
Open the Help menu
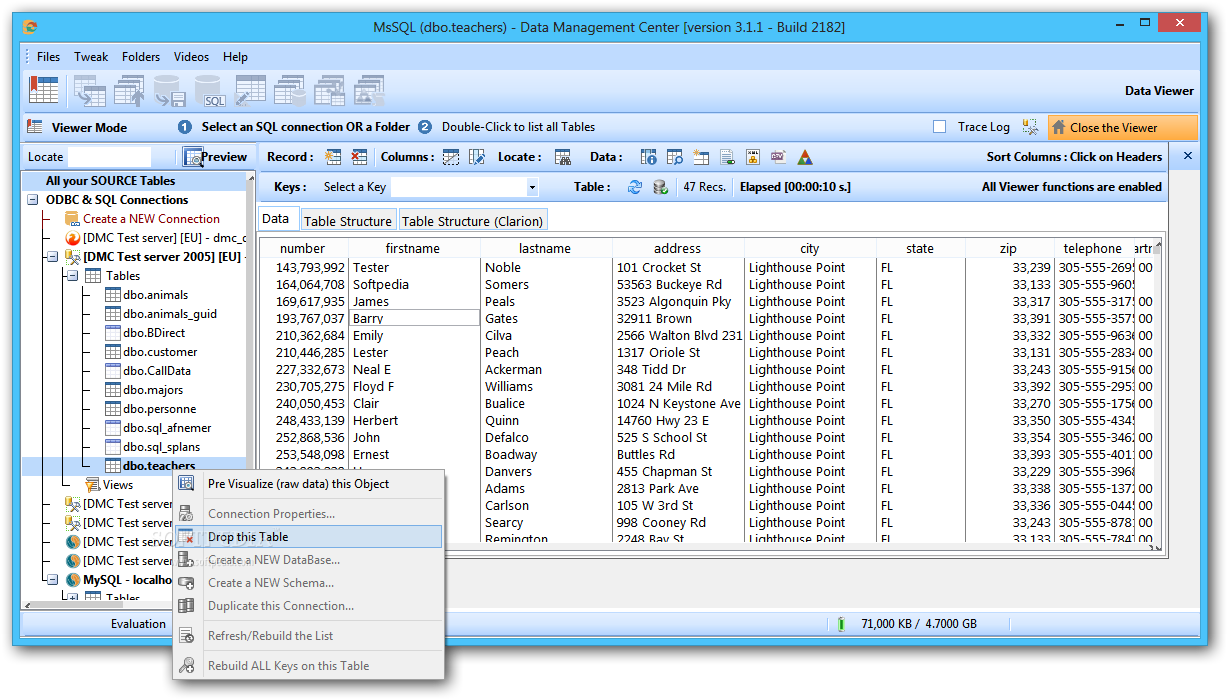[235, 57]
